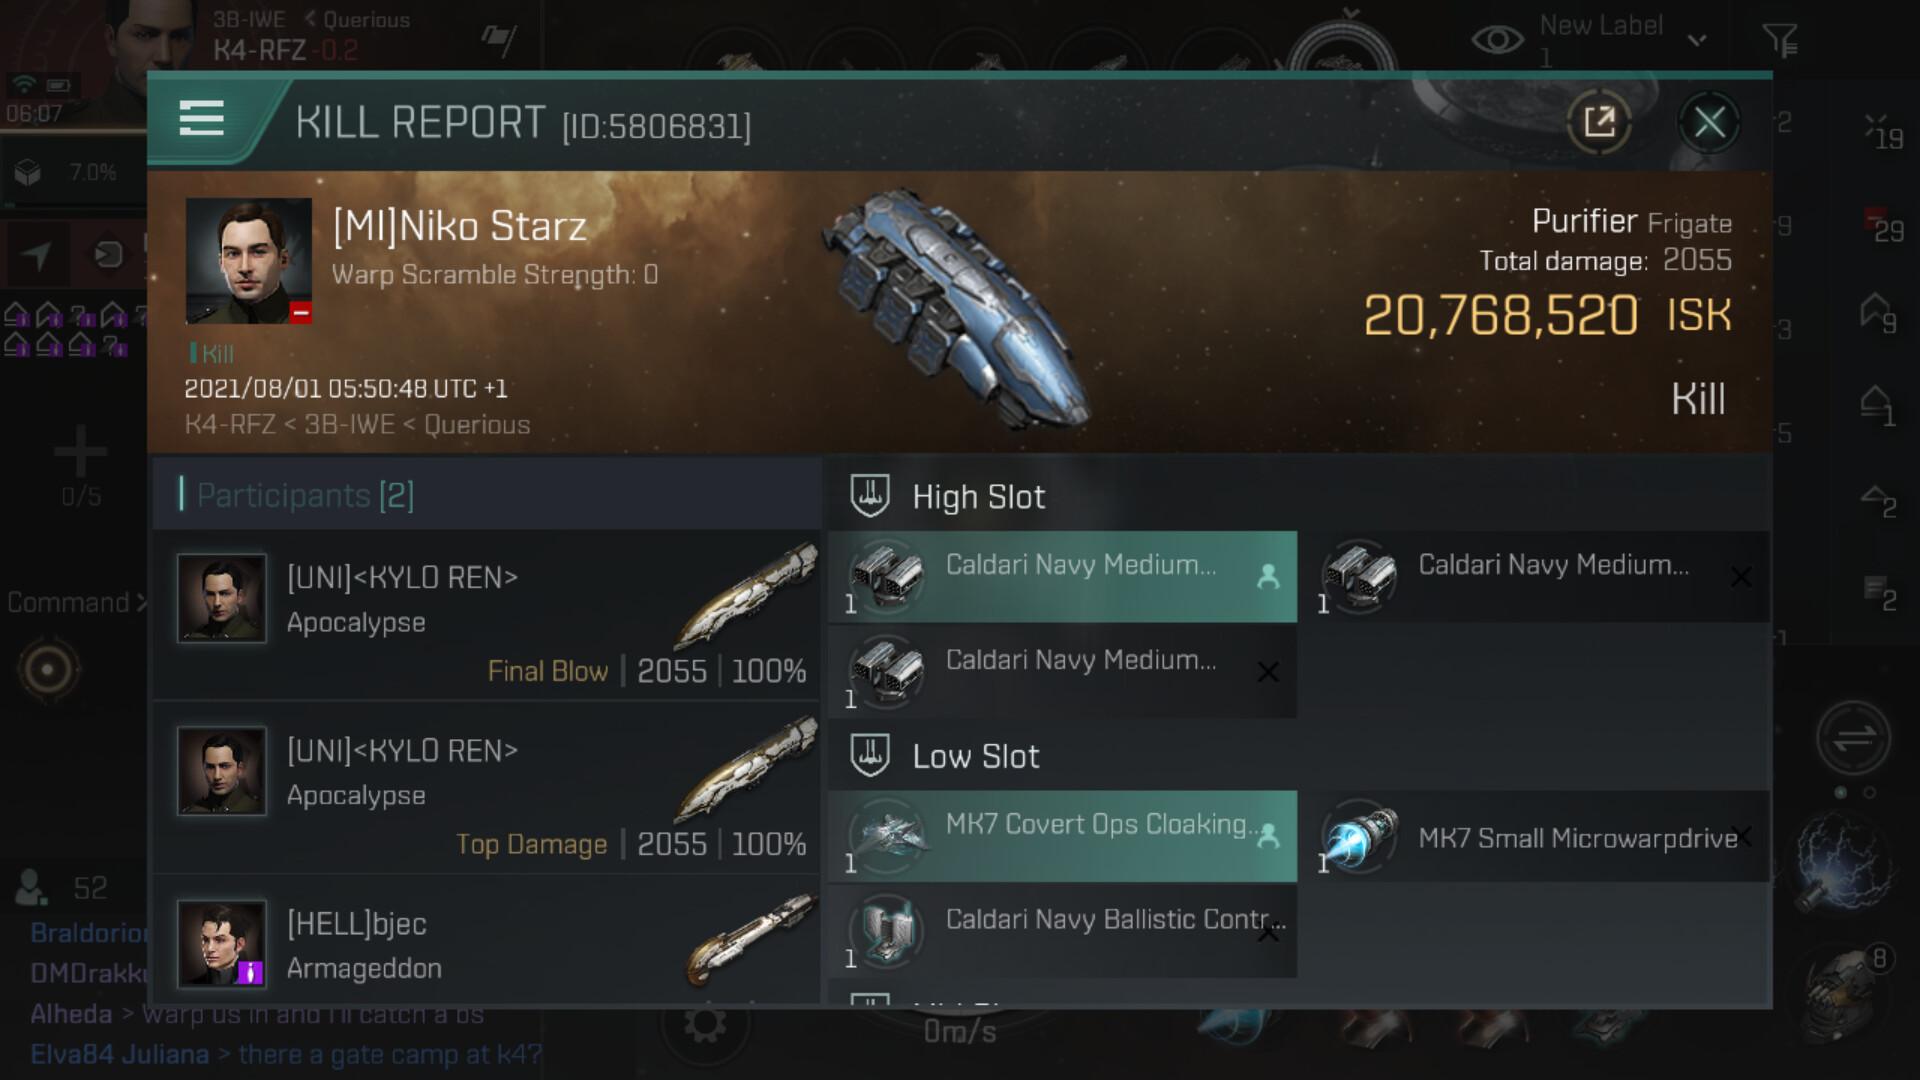1920x1080 pixels.
Task: Open Caldari Navy Ballistic Control item
Action: (1062, 931)
